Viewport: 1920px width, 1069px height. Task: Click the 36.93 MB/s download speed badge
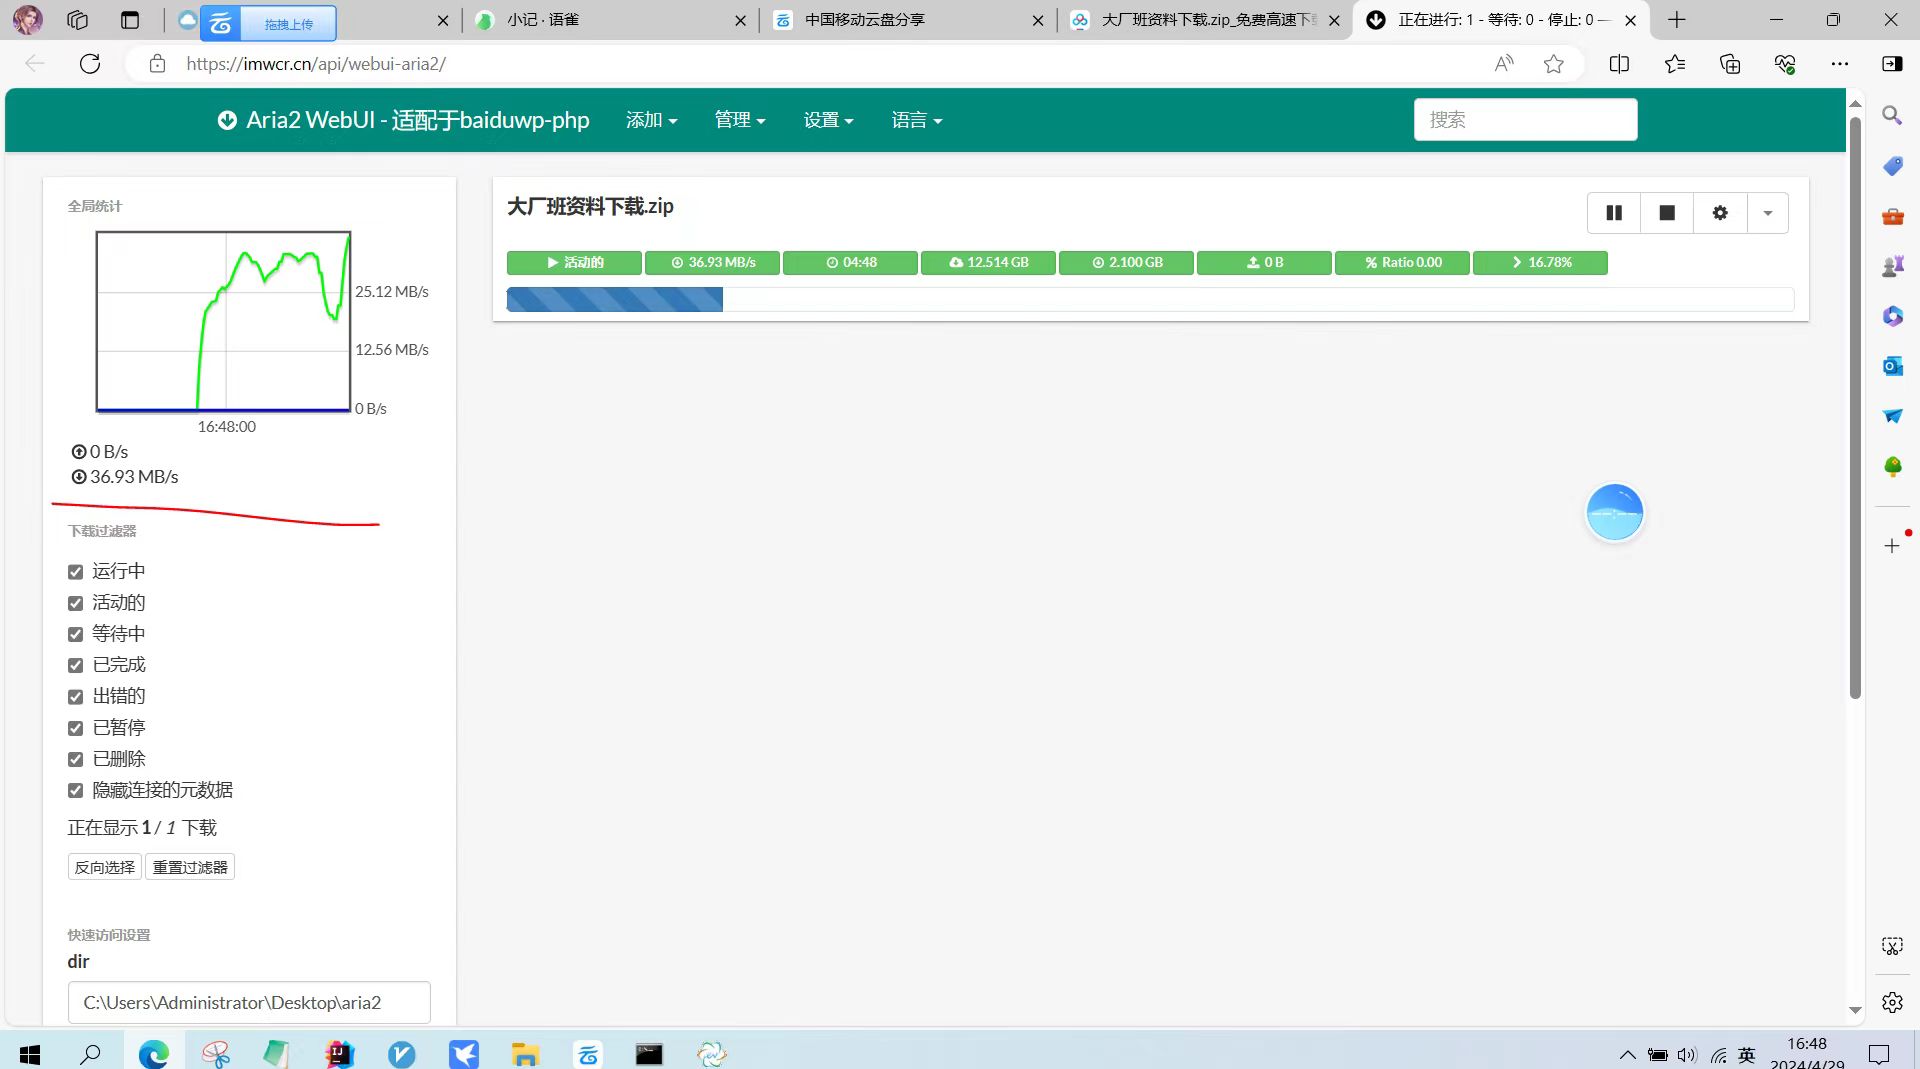(x=712, y=262)
